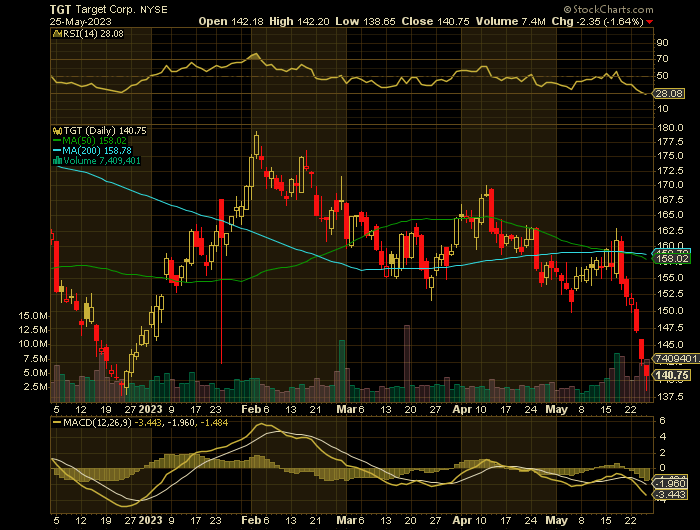Click the 180.0 price axis label
Viewport: 700px width, 530px height.
(x=671, y=128)
